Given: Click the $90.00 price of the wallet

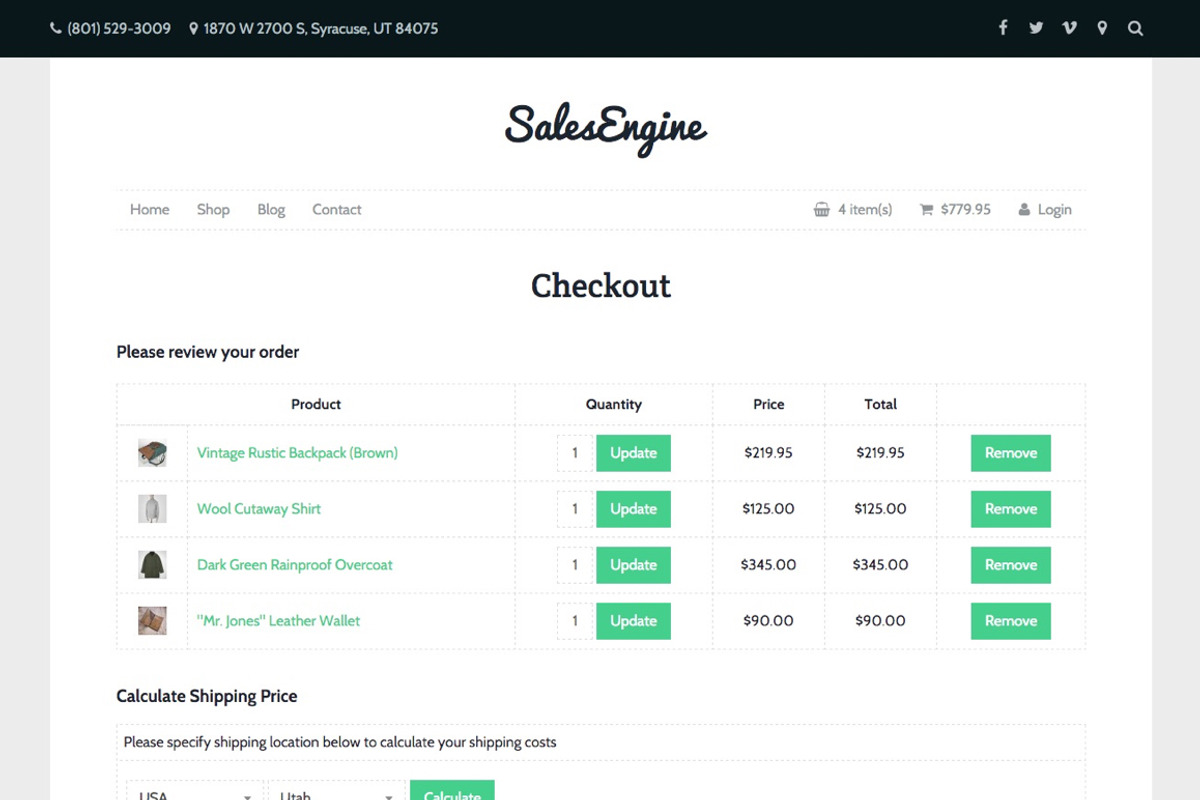Looking at the screenshot, I should [769, 621].
